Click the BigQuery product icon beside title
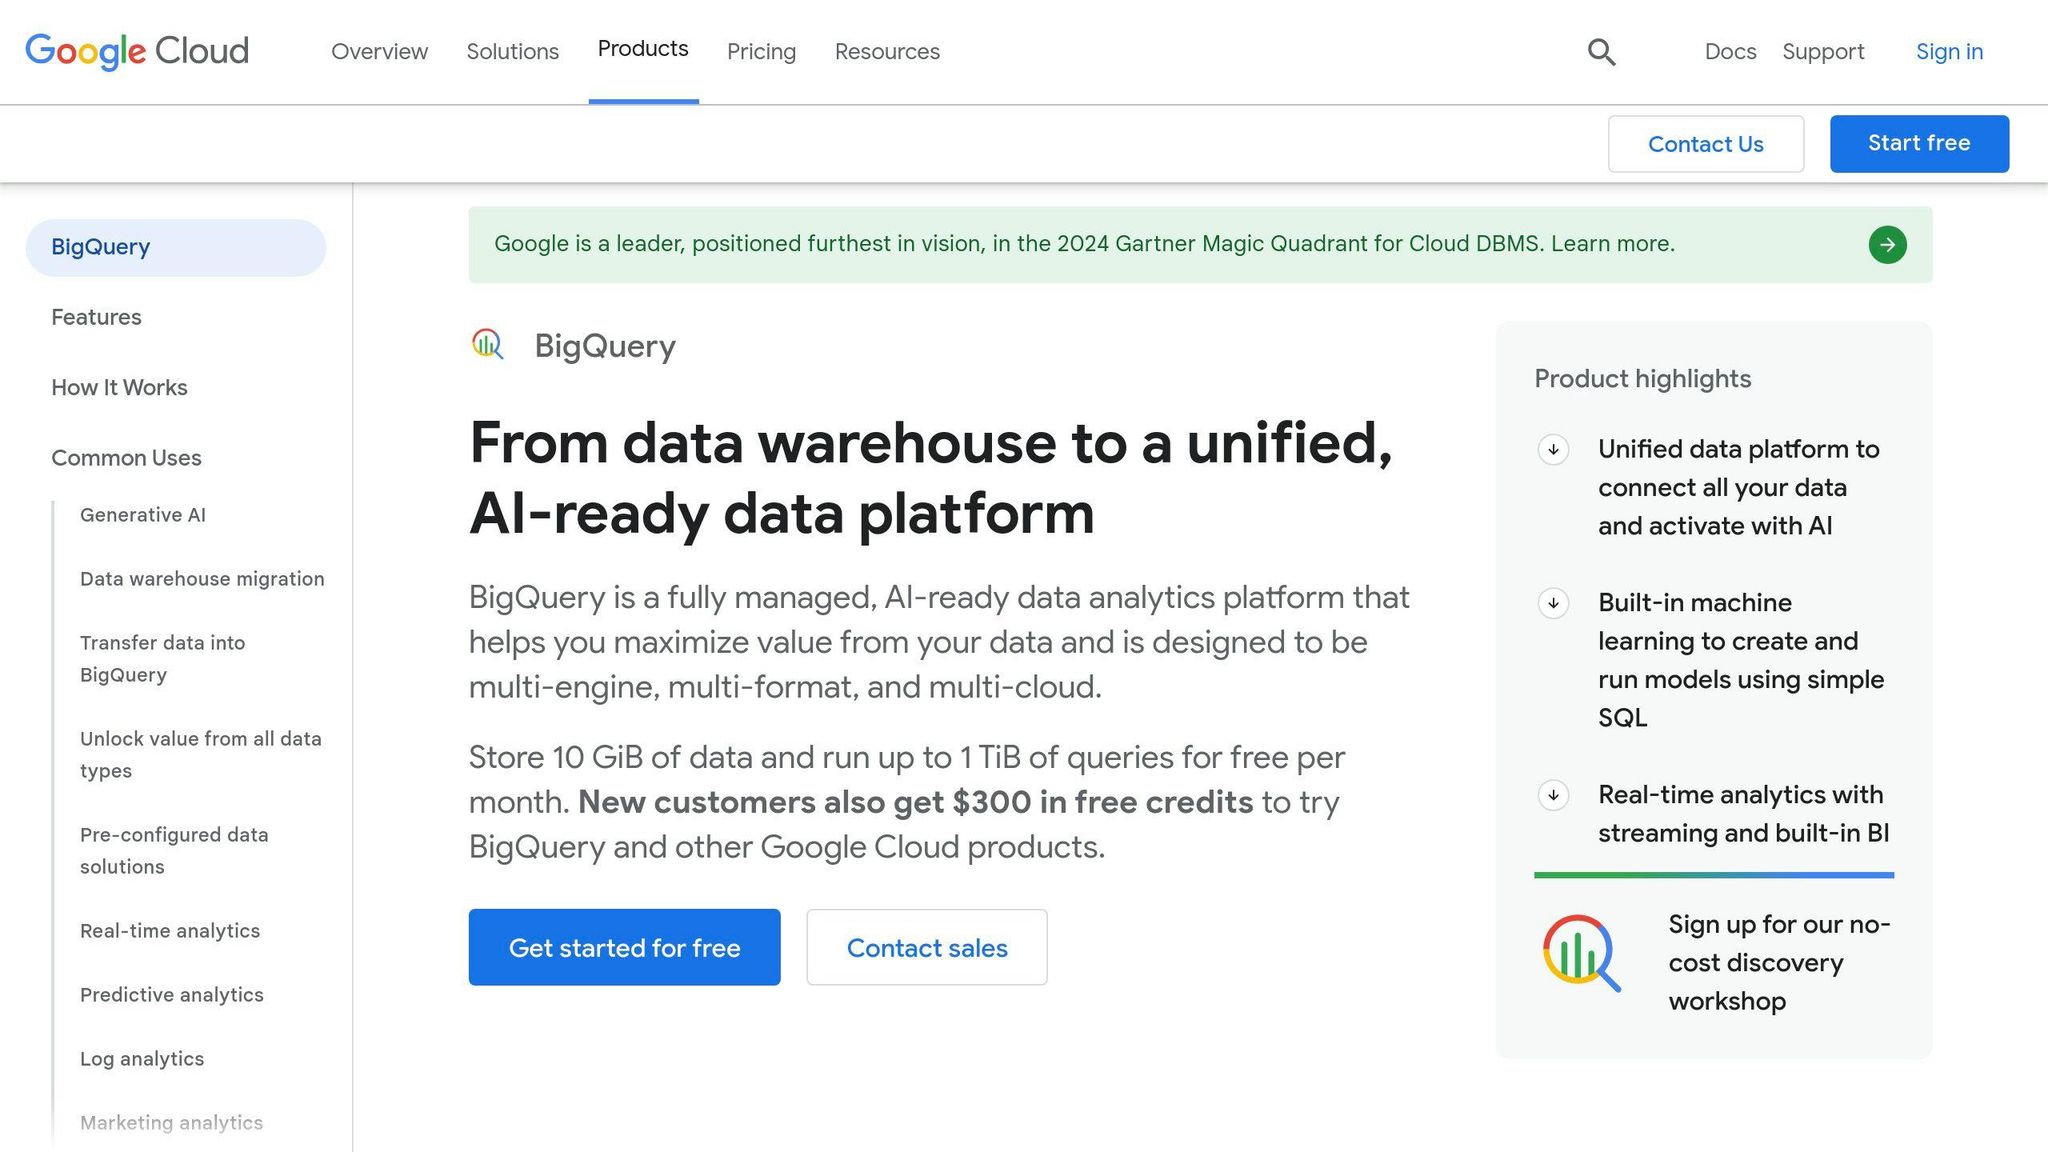Viewport: 2048px width, 1152px height. (x=488, y=345)
